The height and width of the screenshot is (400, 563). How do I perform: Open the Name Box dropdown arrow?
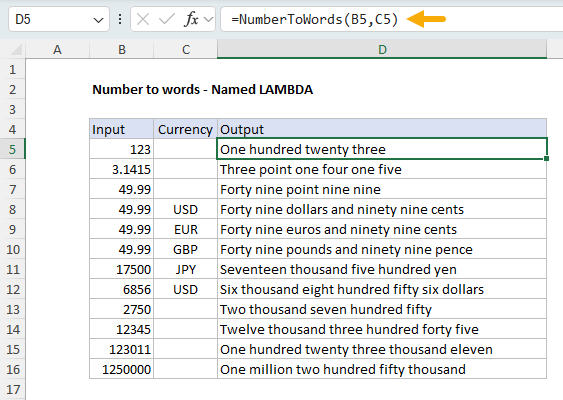click(98, 20)
